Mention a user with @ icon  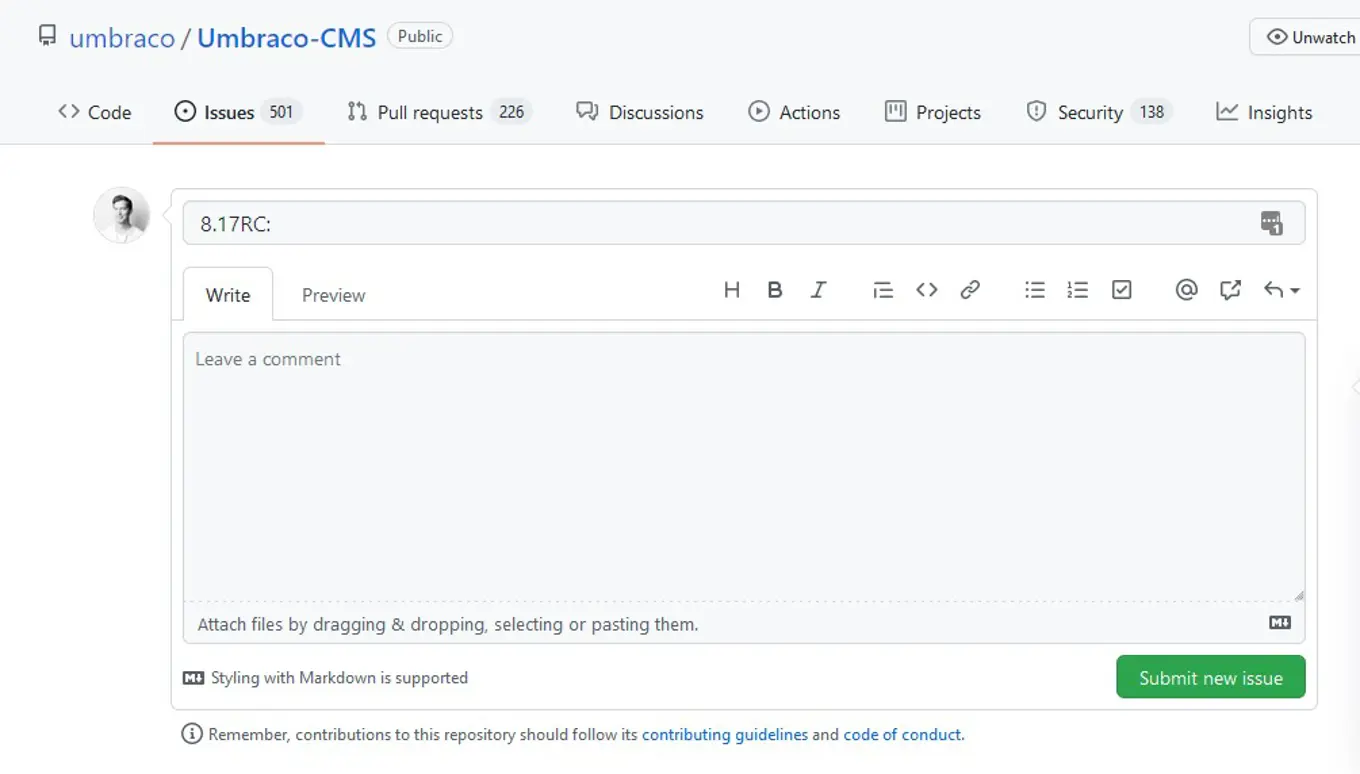(1186, 290)
